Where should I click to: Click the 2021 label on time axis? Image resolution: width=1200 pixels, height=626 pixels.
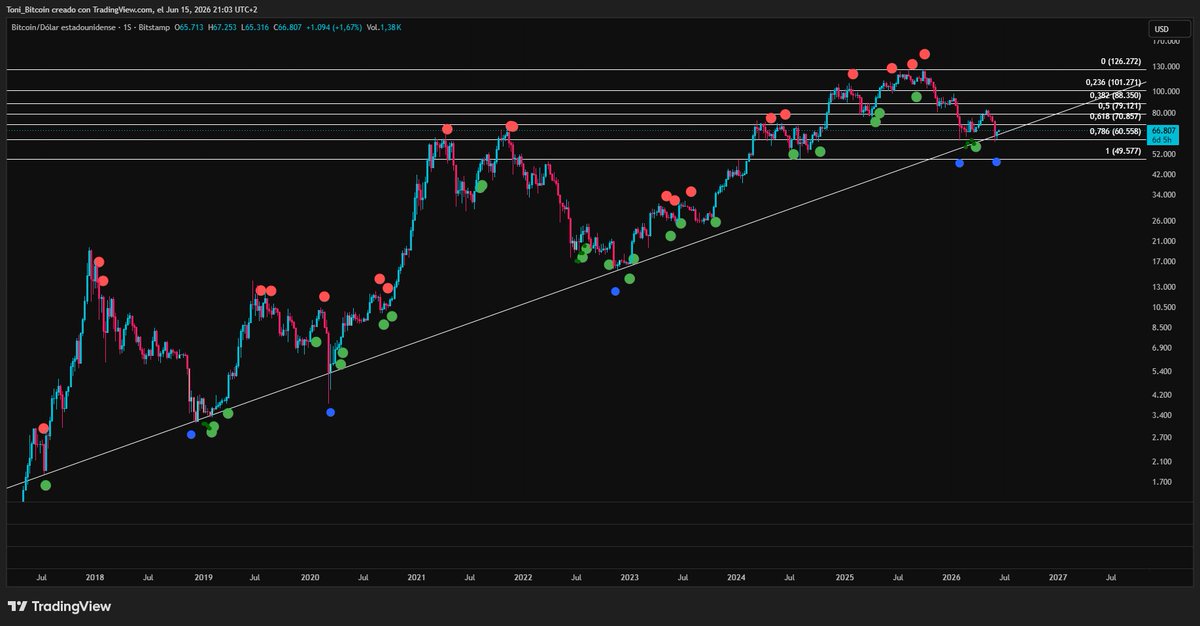tap(416, 577)
